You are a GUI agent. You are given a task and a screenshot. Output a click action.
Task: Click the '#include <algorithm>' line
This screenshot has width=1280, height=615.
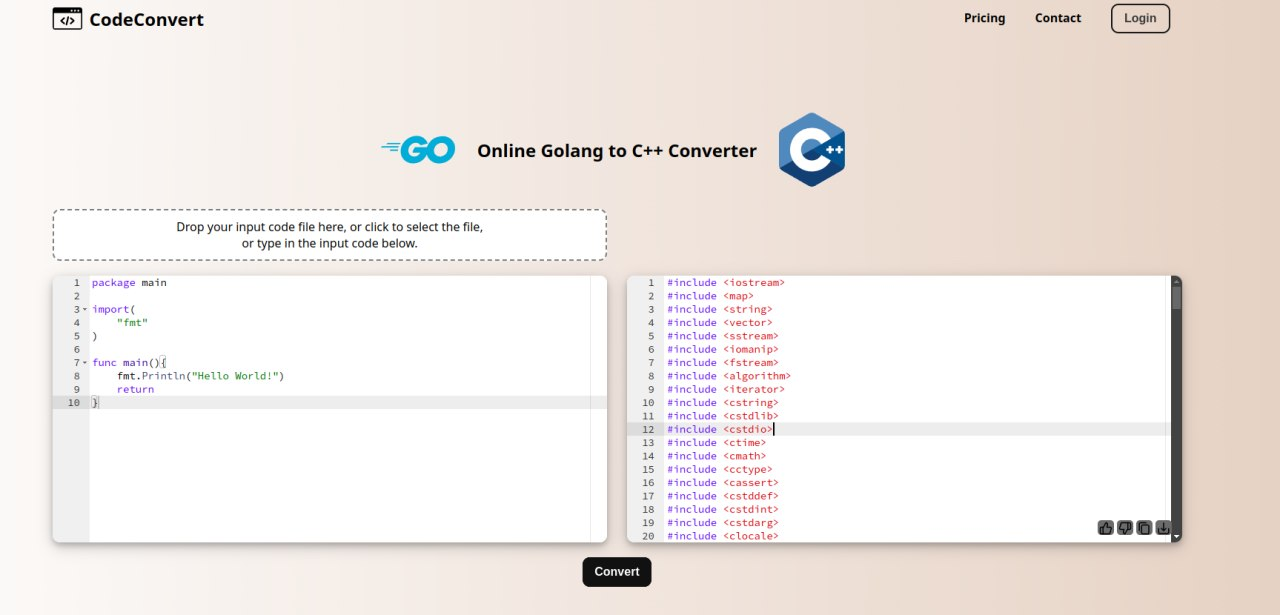click(729, 376)
